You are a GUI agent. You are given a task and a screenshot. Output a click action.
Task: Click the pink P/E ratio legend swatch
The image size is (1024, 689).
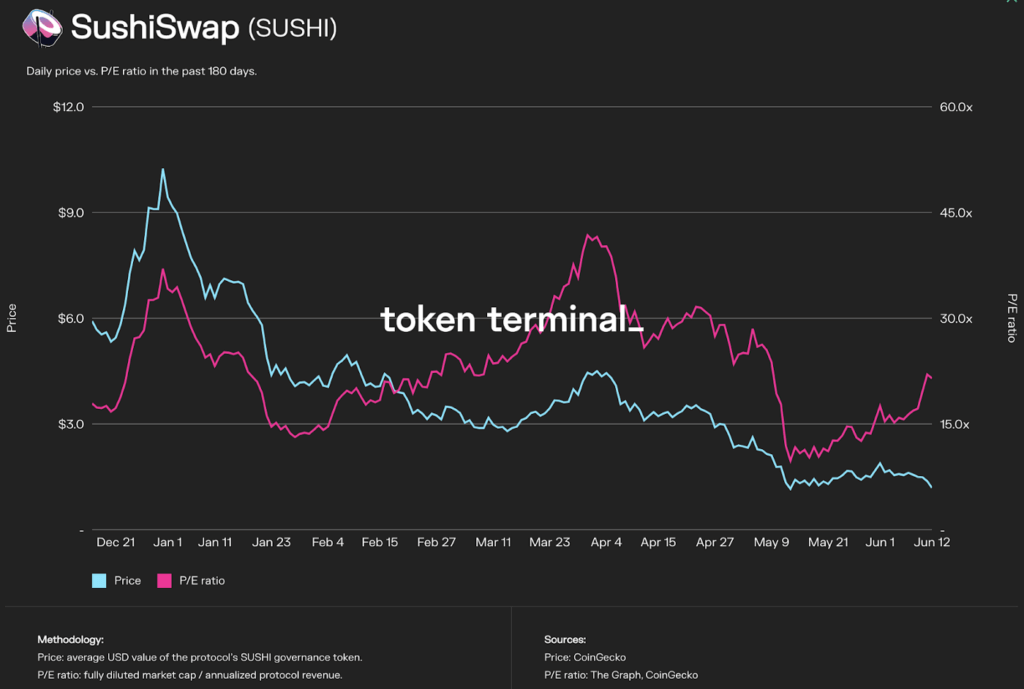165,580
